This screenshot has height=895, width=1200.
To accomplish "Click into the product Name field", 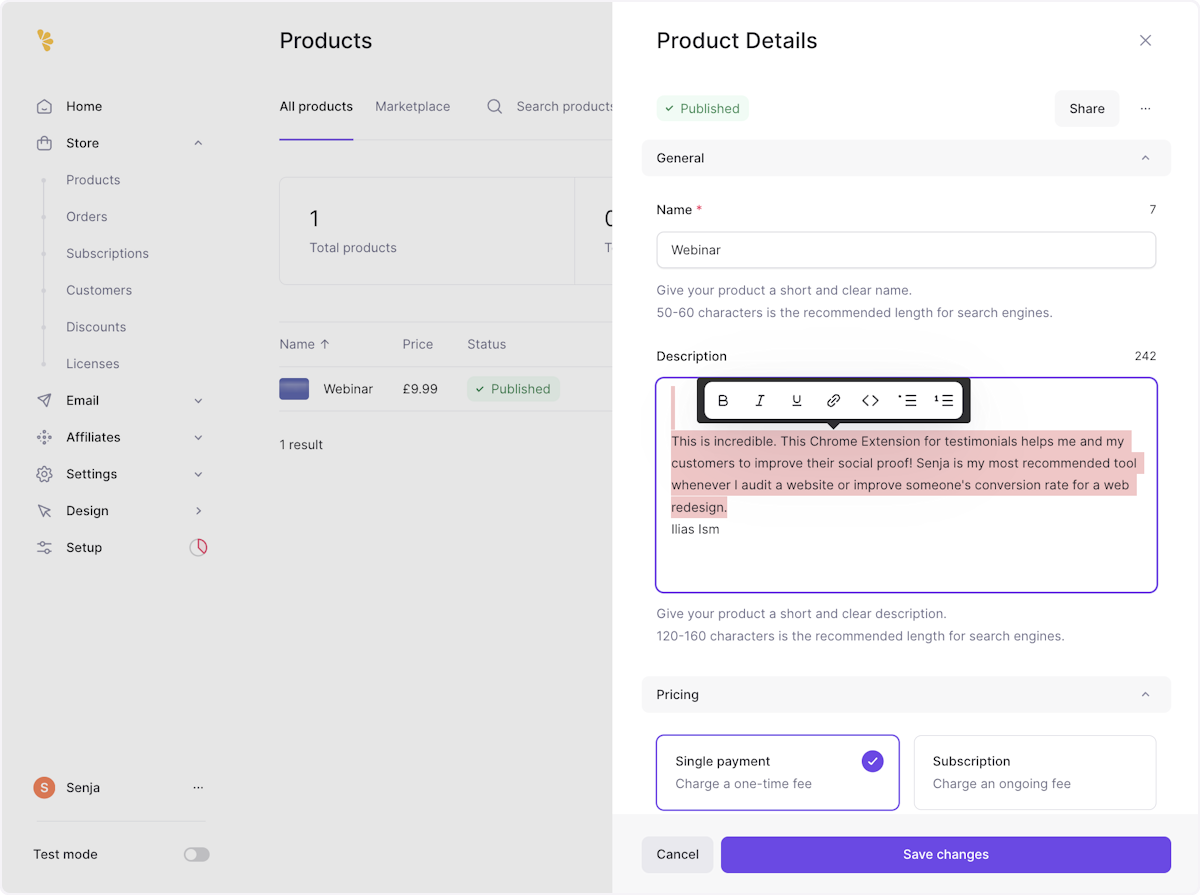I will [x=905, y=250].
